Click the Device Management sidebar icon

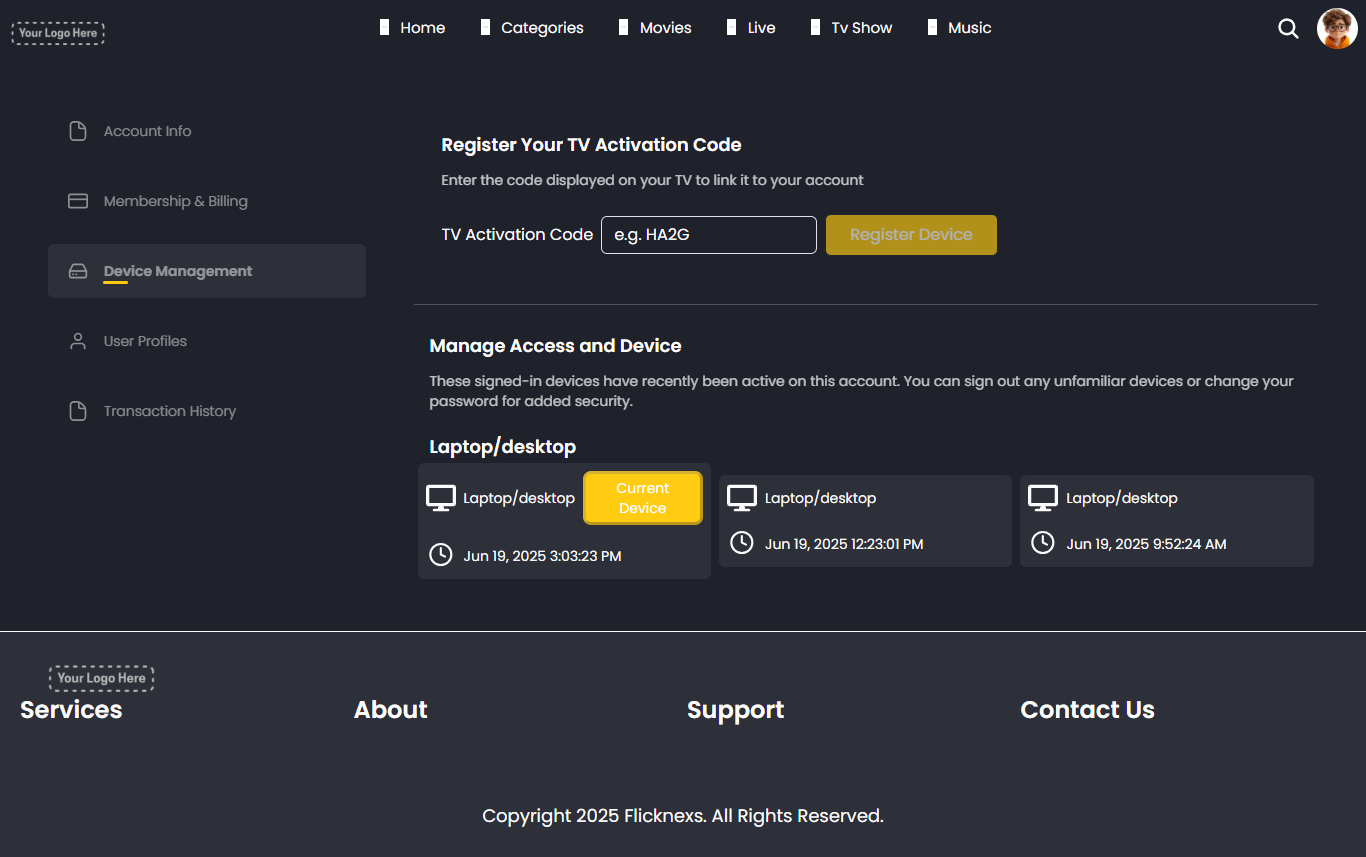78,271
